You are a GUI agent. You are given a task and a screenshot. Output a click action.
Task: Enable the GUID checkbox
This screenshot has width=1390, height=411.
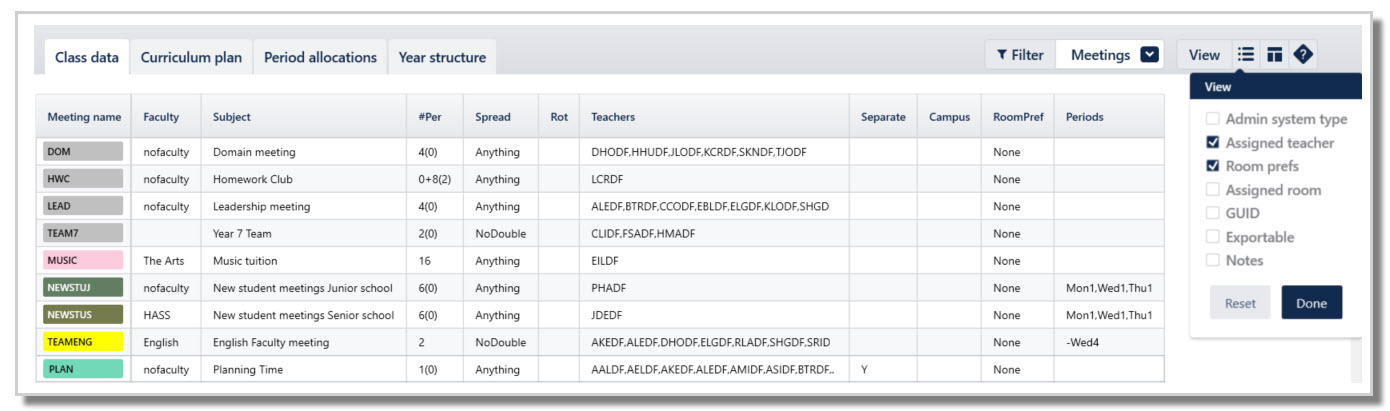[x=1213, y=213]
